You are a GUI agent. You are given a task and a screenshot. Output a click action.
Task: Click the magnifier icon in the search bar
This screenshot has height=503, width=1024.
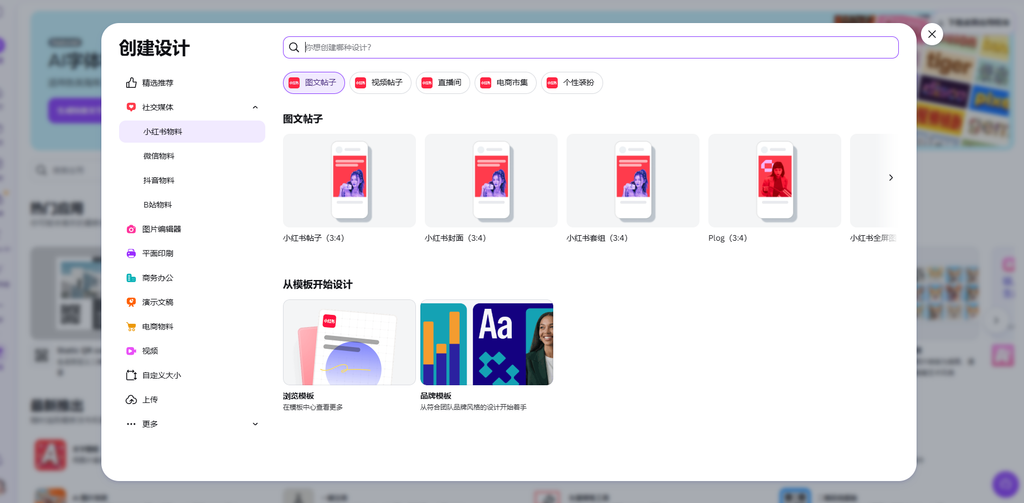coord(295,48)
